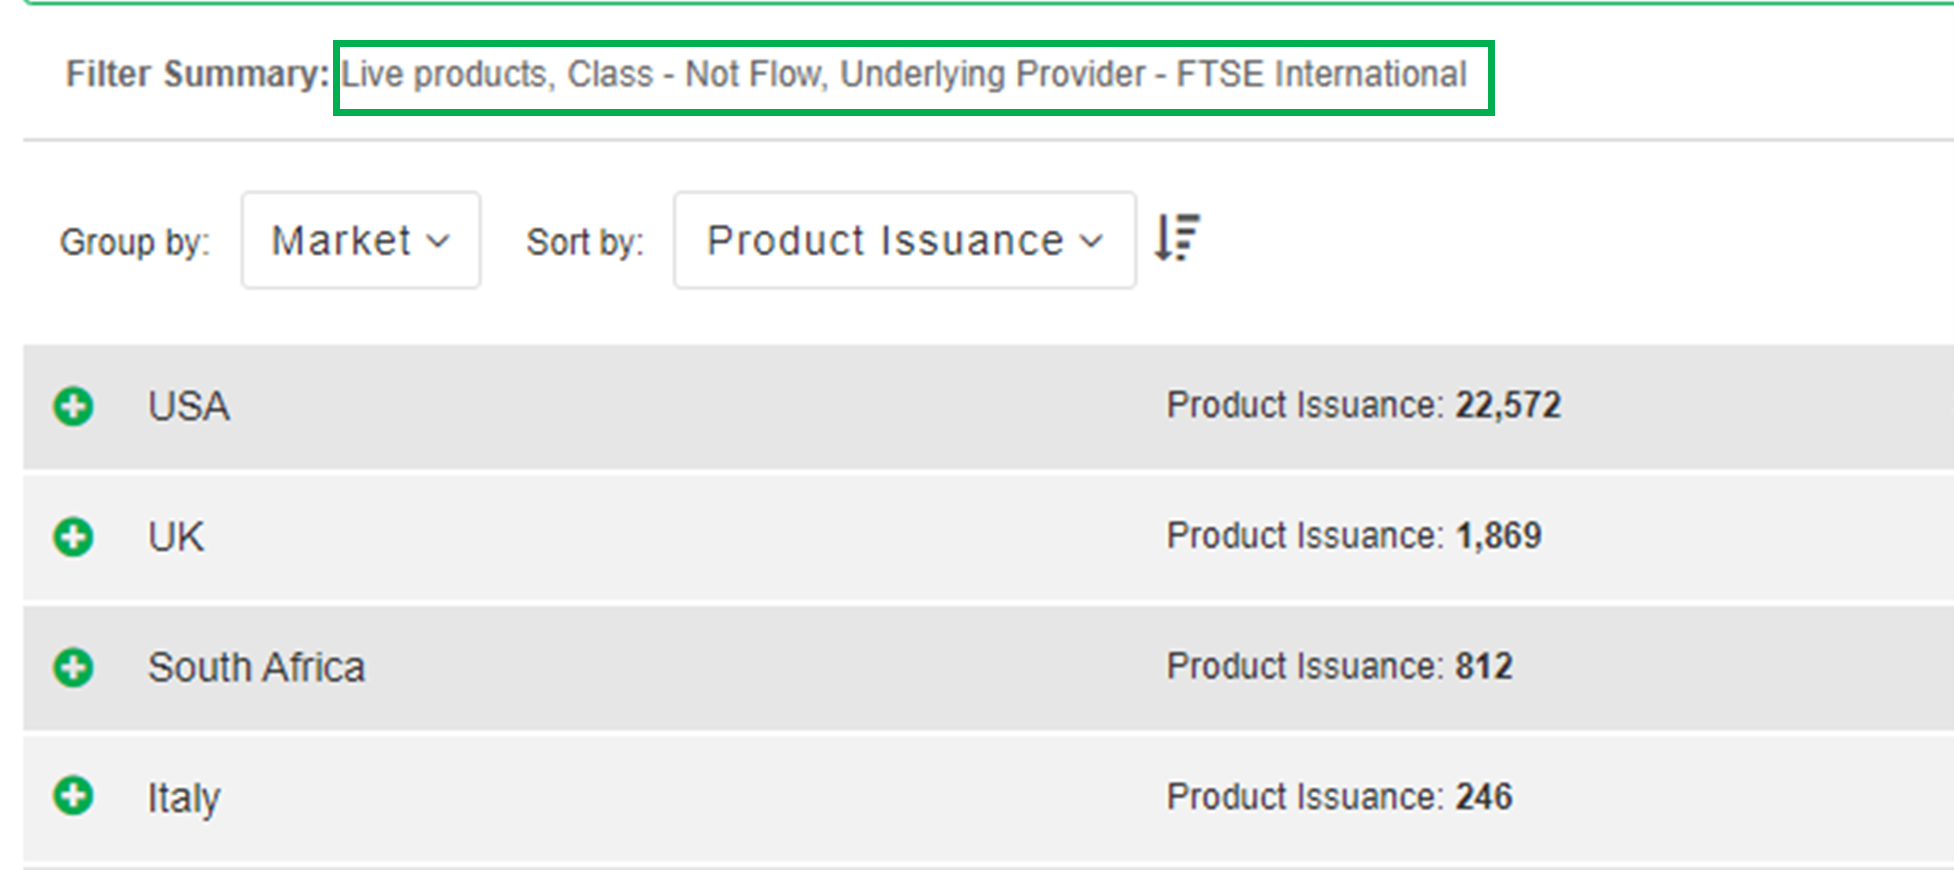The image size is (1954, 870).
Task: Click the UK issuance value 1,869
Action: tap(1498, 536)
